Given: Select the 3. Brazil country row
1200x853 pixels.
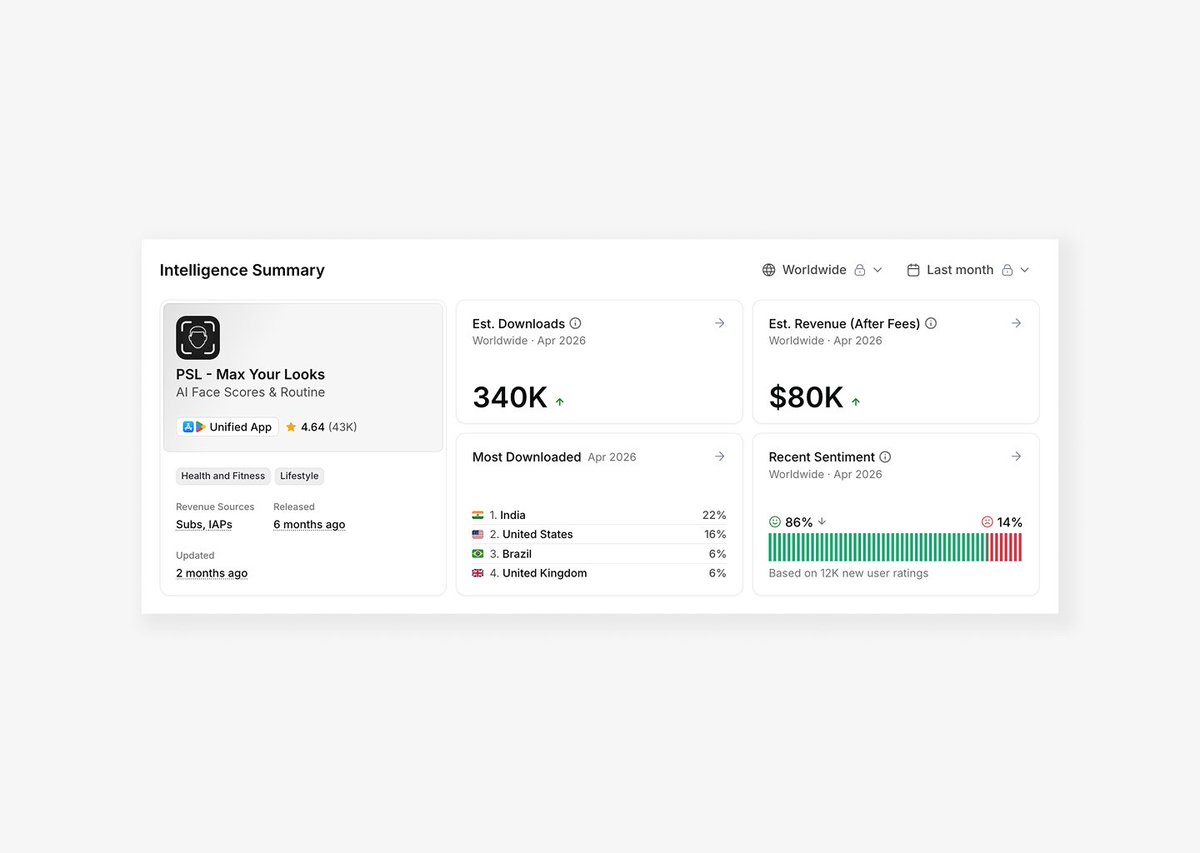Looking at the screenshot, I should click(x=599, y=554).
